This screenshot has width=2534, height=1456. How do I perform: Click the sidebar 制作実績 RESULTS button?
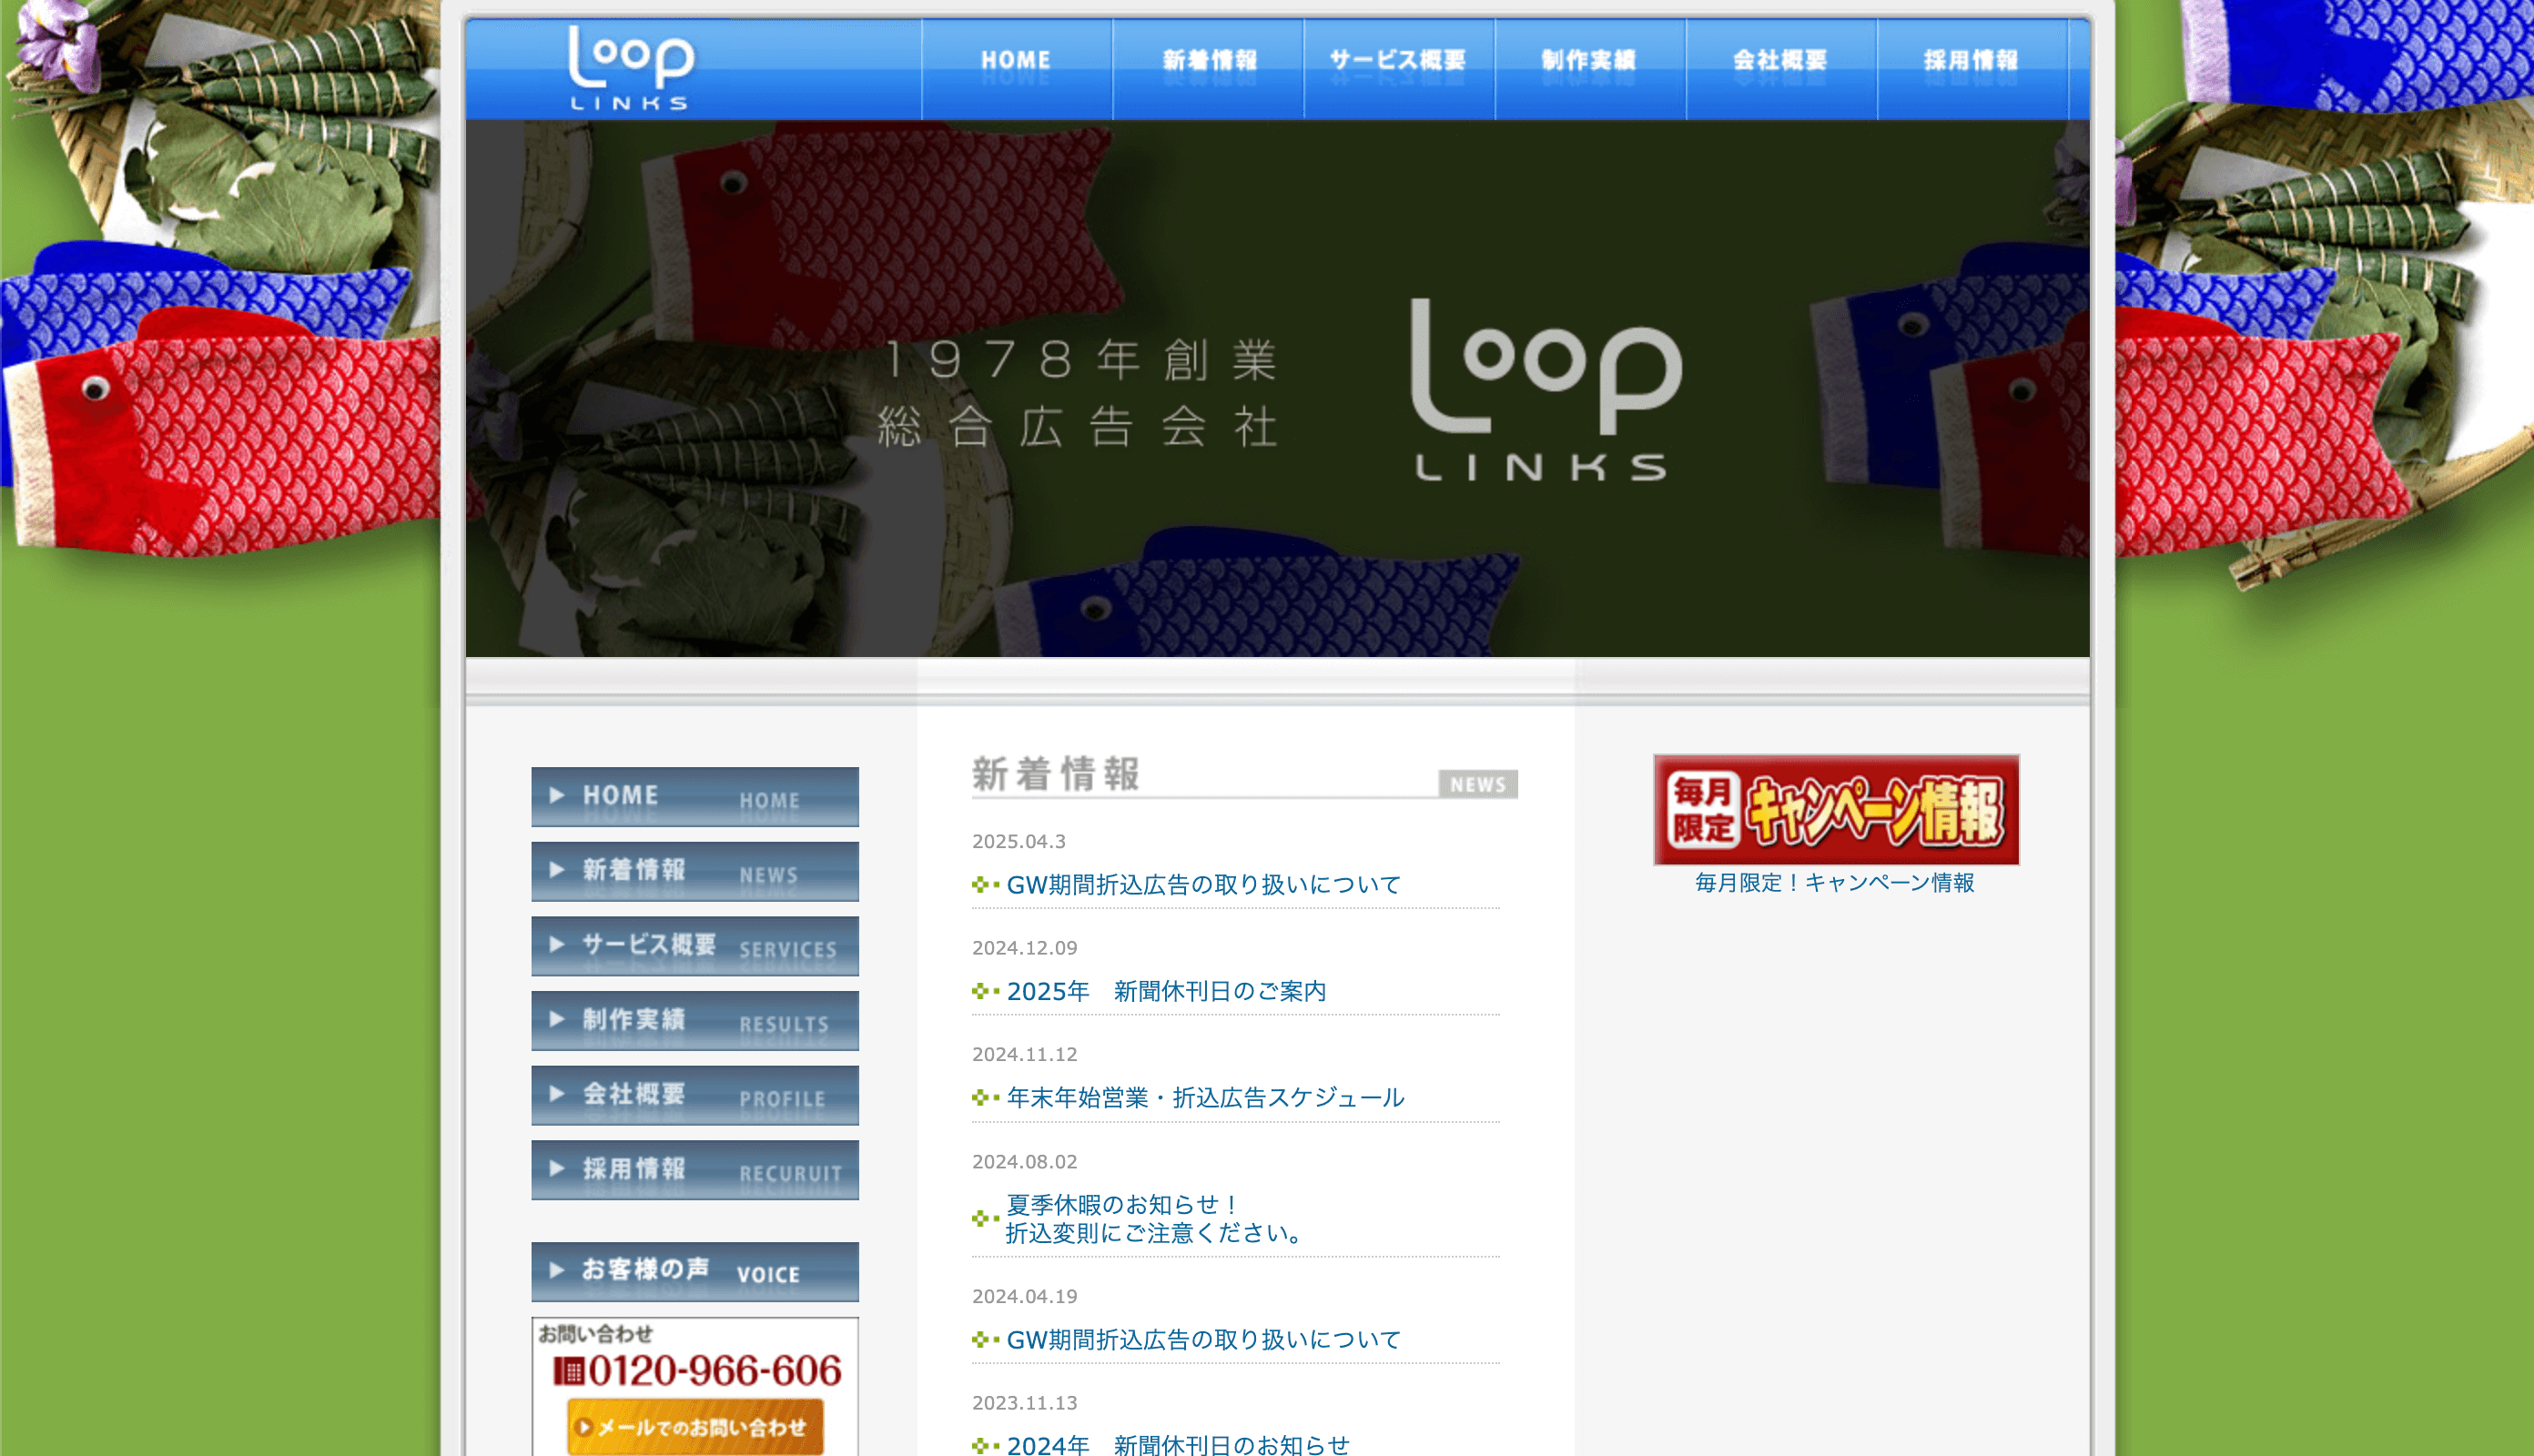click(695, 1020)
